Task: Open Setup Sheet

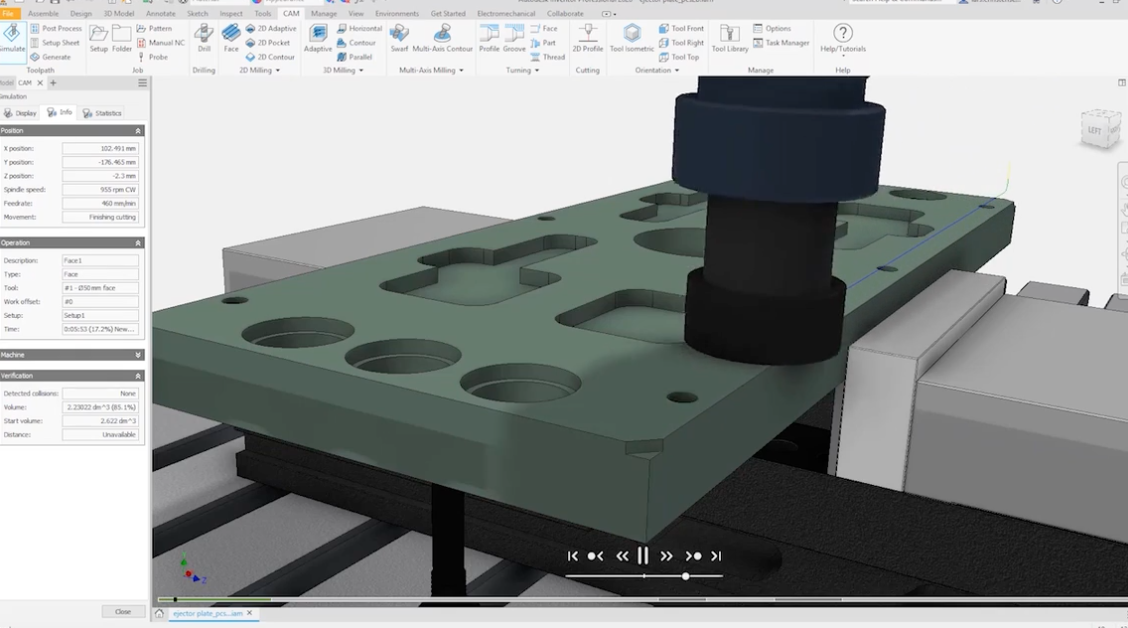Action: click(55, 42)
